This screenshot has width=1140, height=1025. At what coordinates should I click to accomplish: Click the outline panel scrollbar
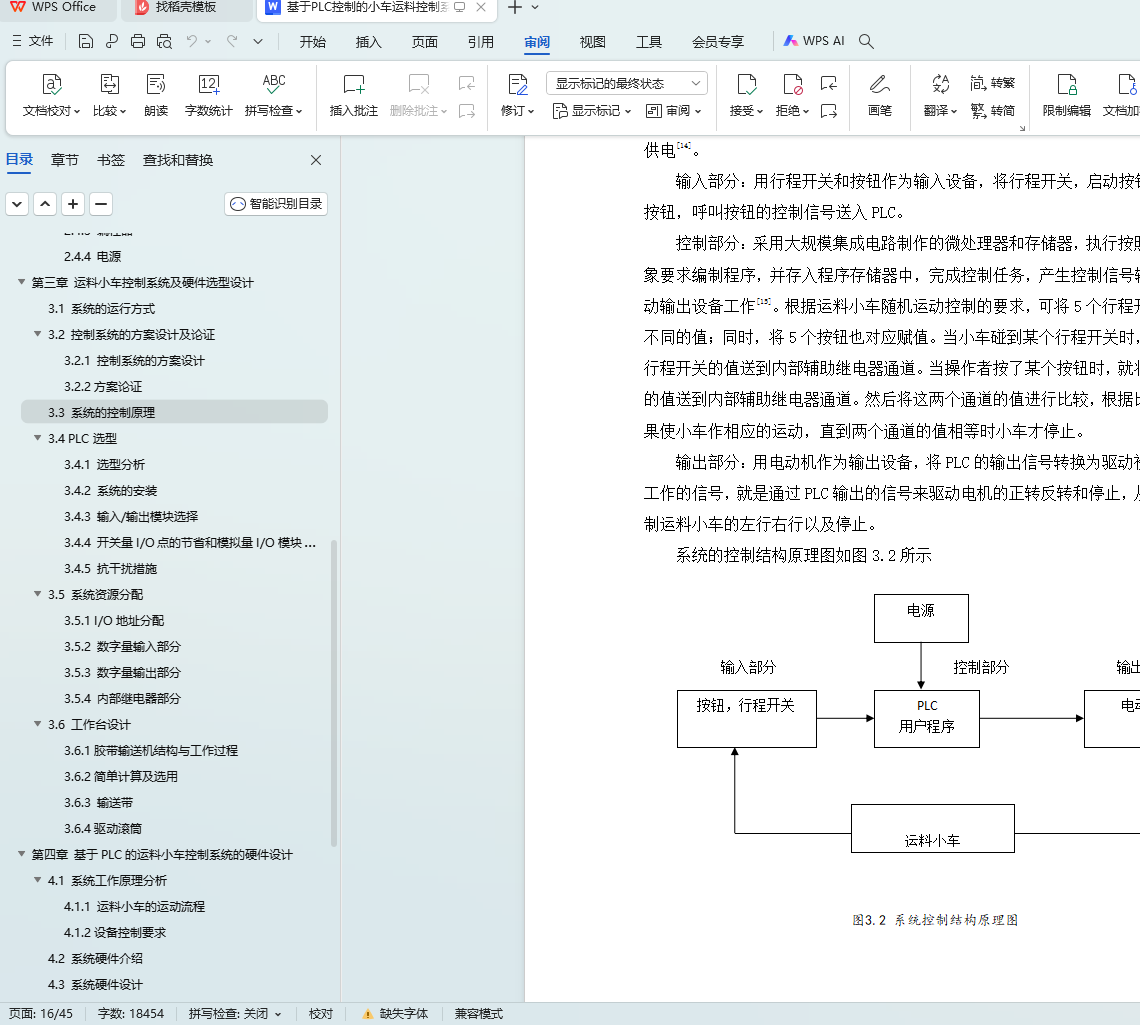coord(334,693)
